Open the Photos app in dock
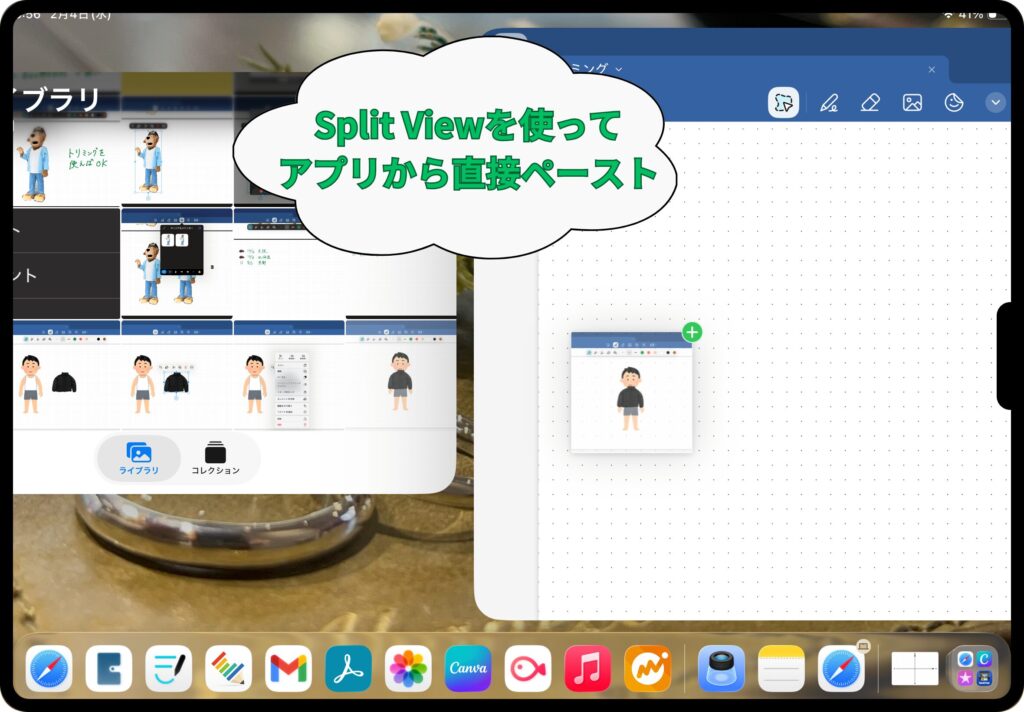Image resolution: width=1024 pixels, height=712 pixels. pos(408,669)
